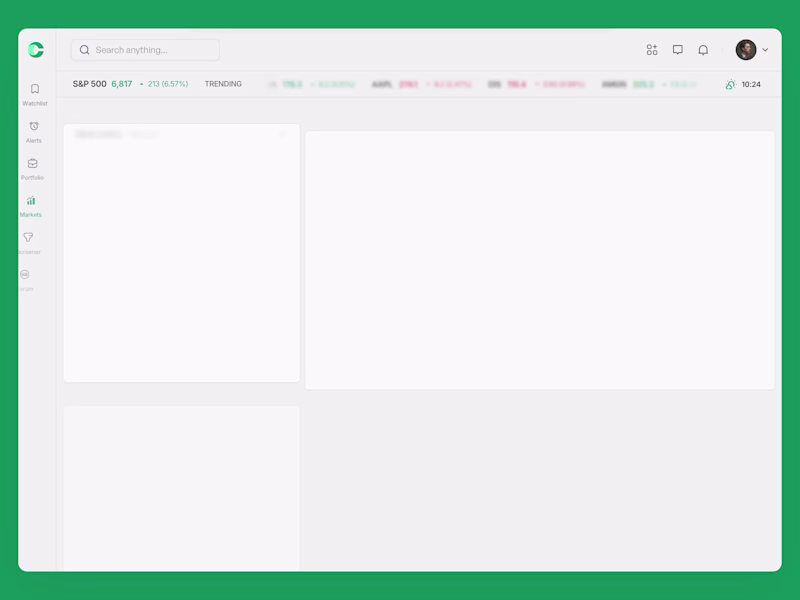Expand the profile dropdown chevron

point(765,50)
